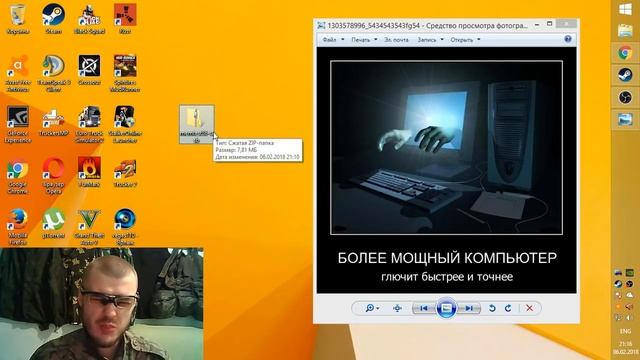Switch to Steam on the taskbar

(625, 75)
